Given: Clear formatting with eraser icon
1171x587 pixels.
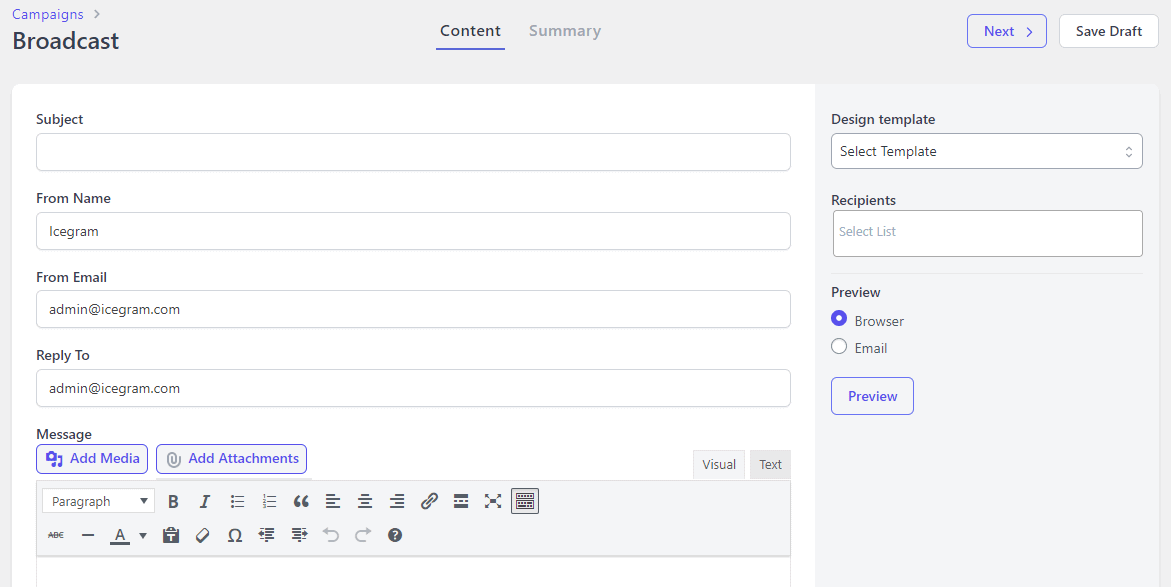Looking at the screenshot, I should pyautogui.click(x=202, y=535).
